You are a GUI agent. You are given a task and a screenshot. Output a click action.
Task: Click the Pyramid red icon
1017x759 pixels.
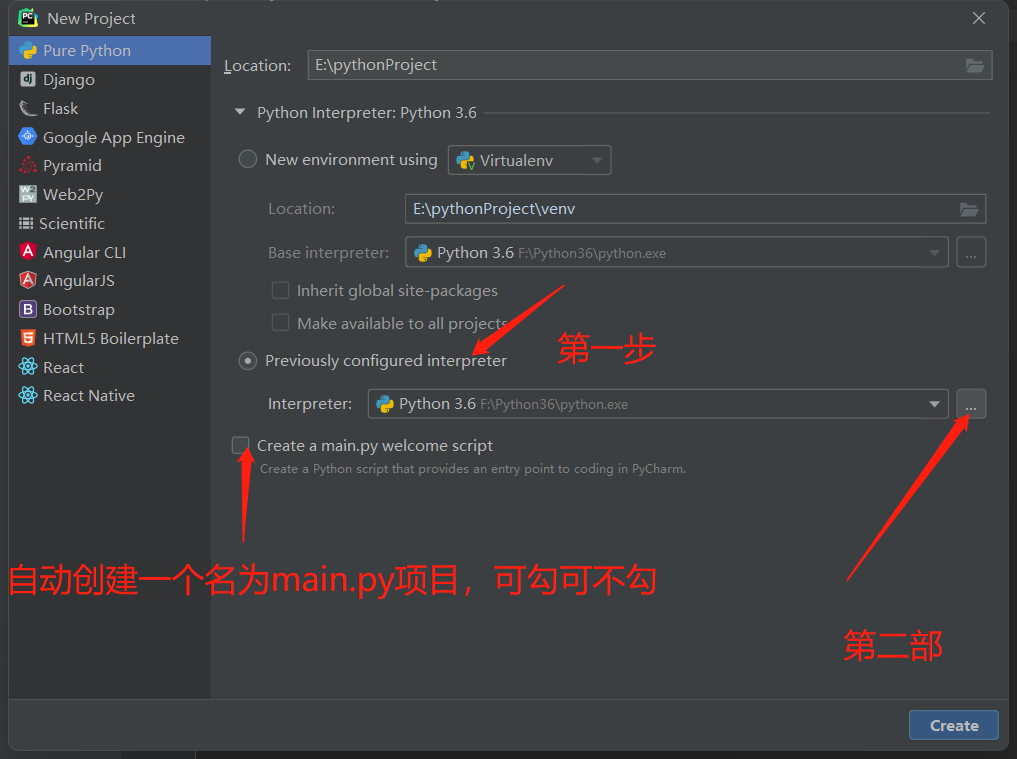(x=28, y=165)
